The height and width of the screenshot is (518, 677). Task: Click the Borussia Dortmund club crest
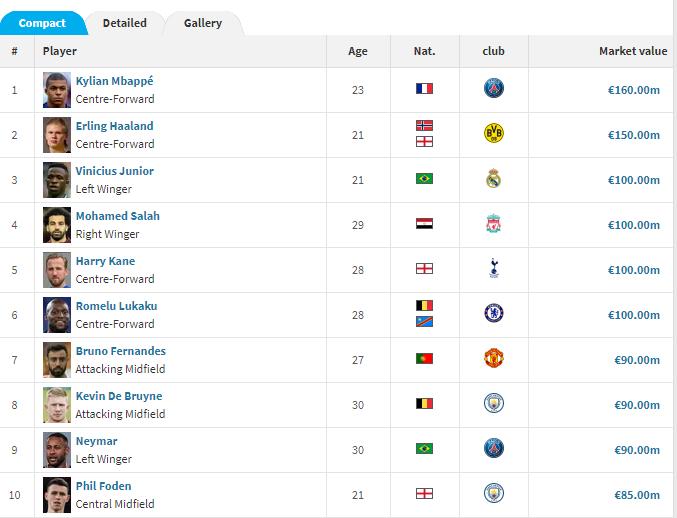pyautogui.click(x=493, y=134)
